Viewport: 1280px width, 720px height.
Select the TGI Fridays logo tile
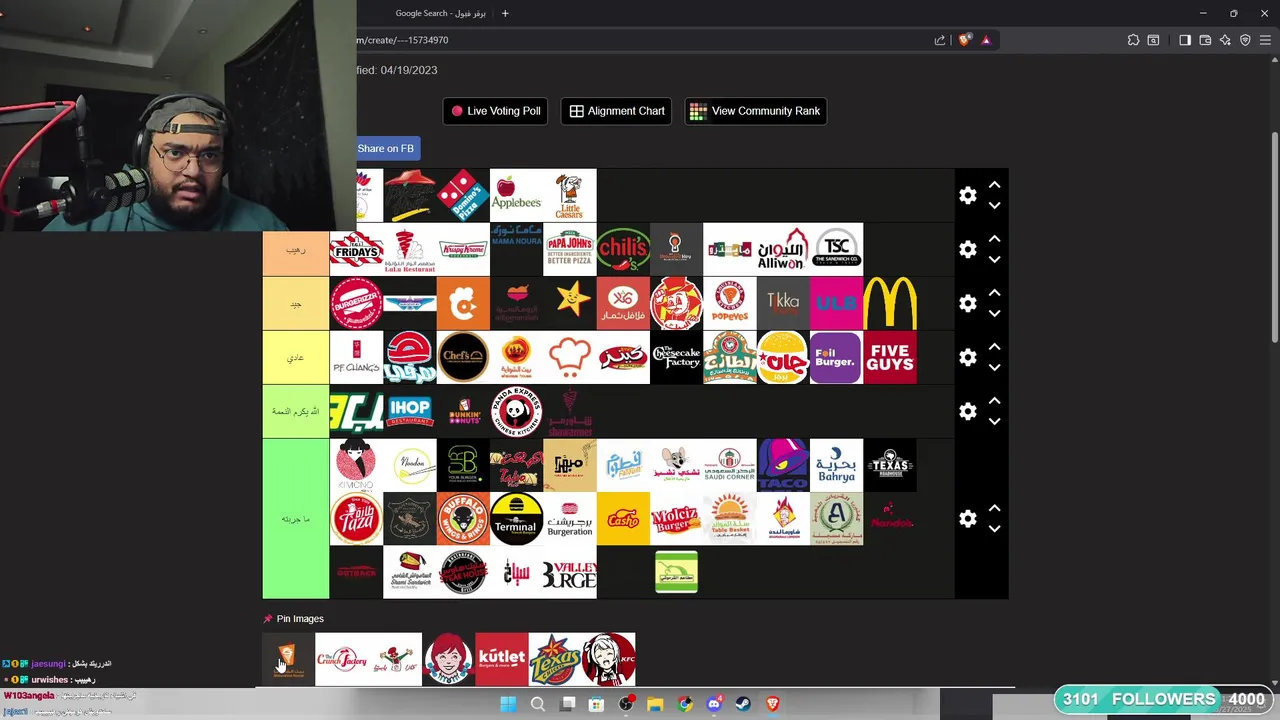coord(356,249)
